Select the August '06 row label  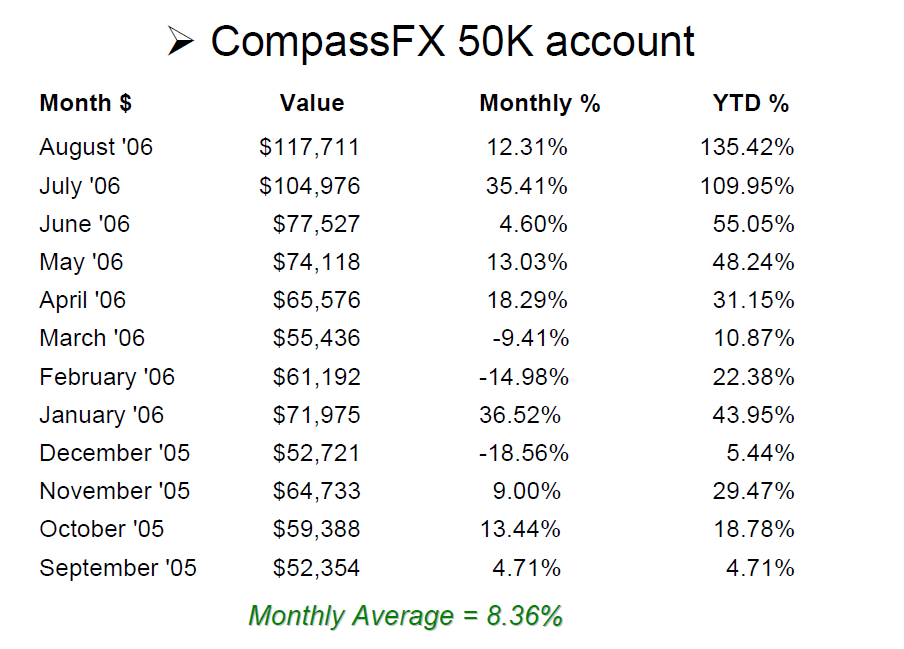click(96, 148)
